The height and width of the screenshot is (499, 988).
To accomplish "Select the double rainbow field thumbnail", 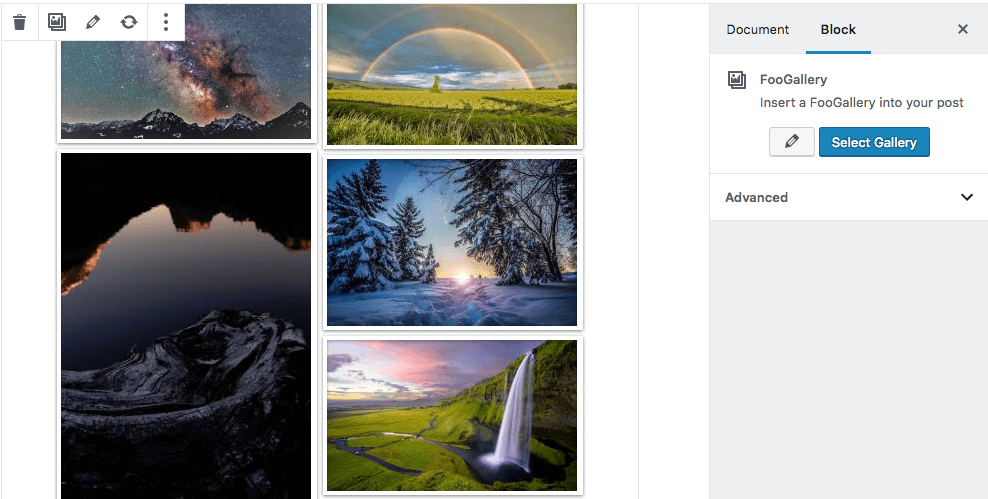I will 452,74.
